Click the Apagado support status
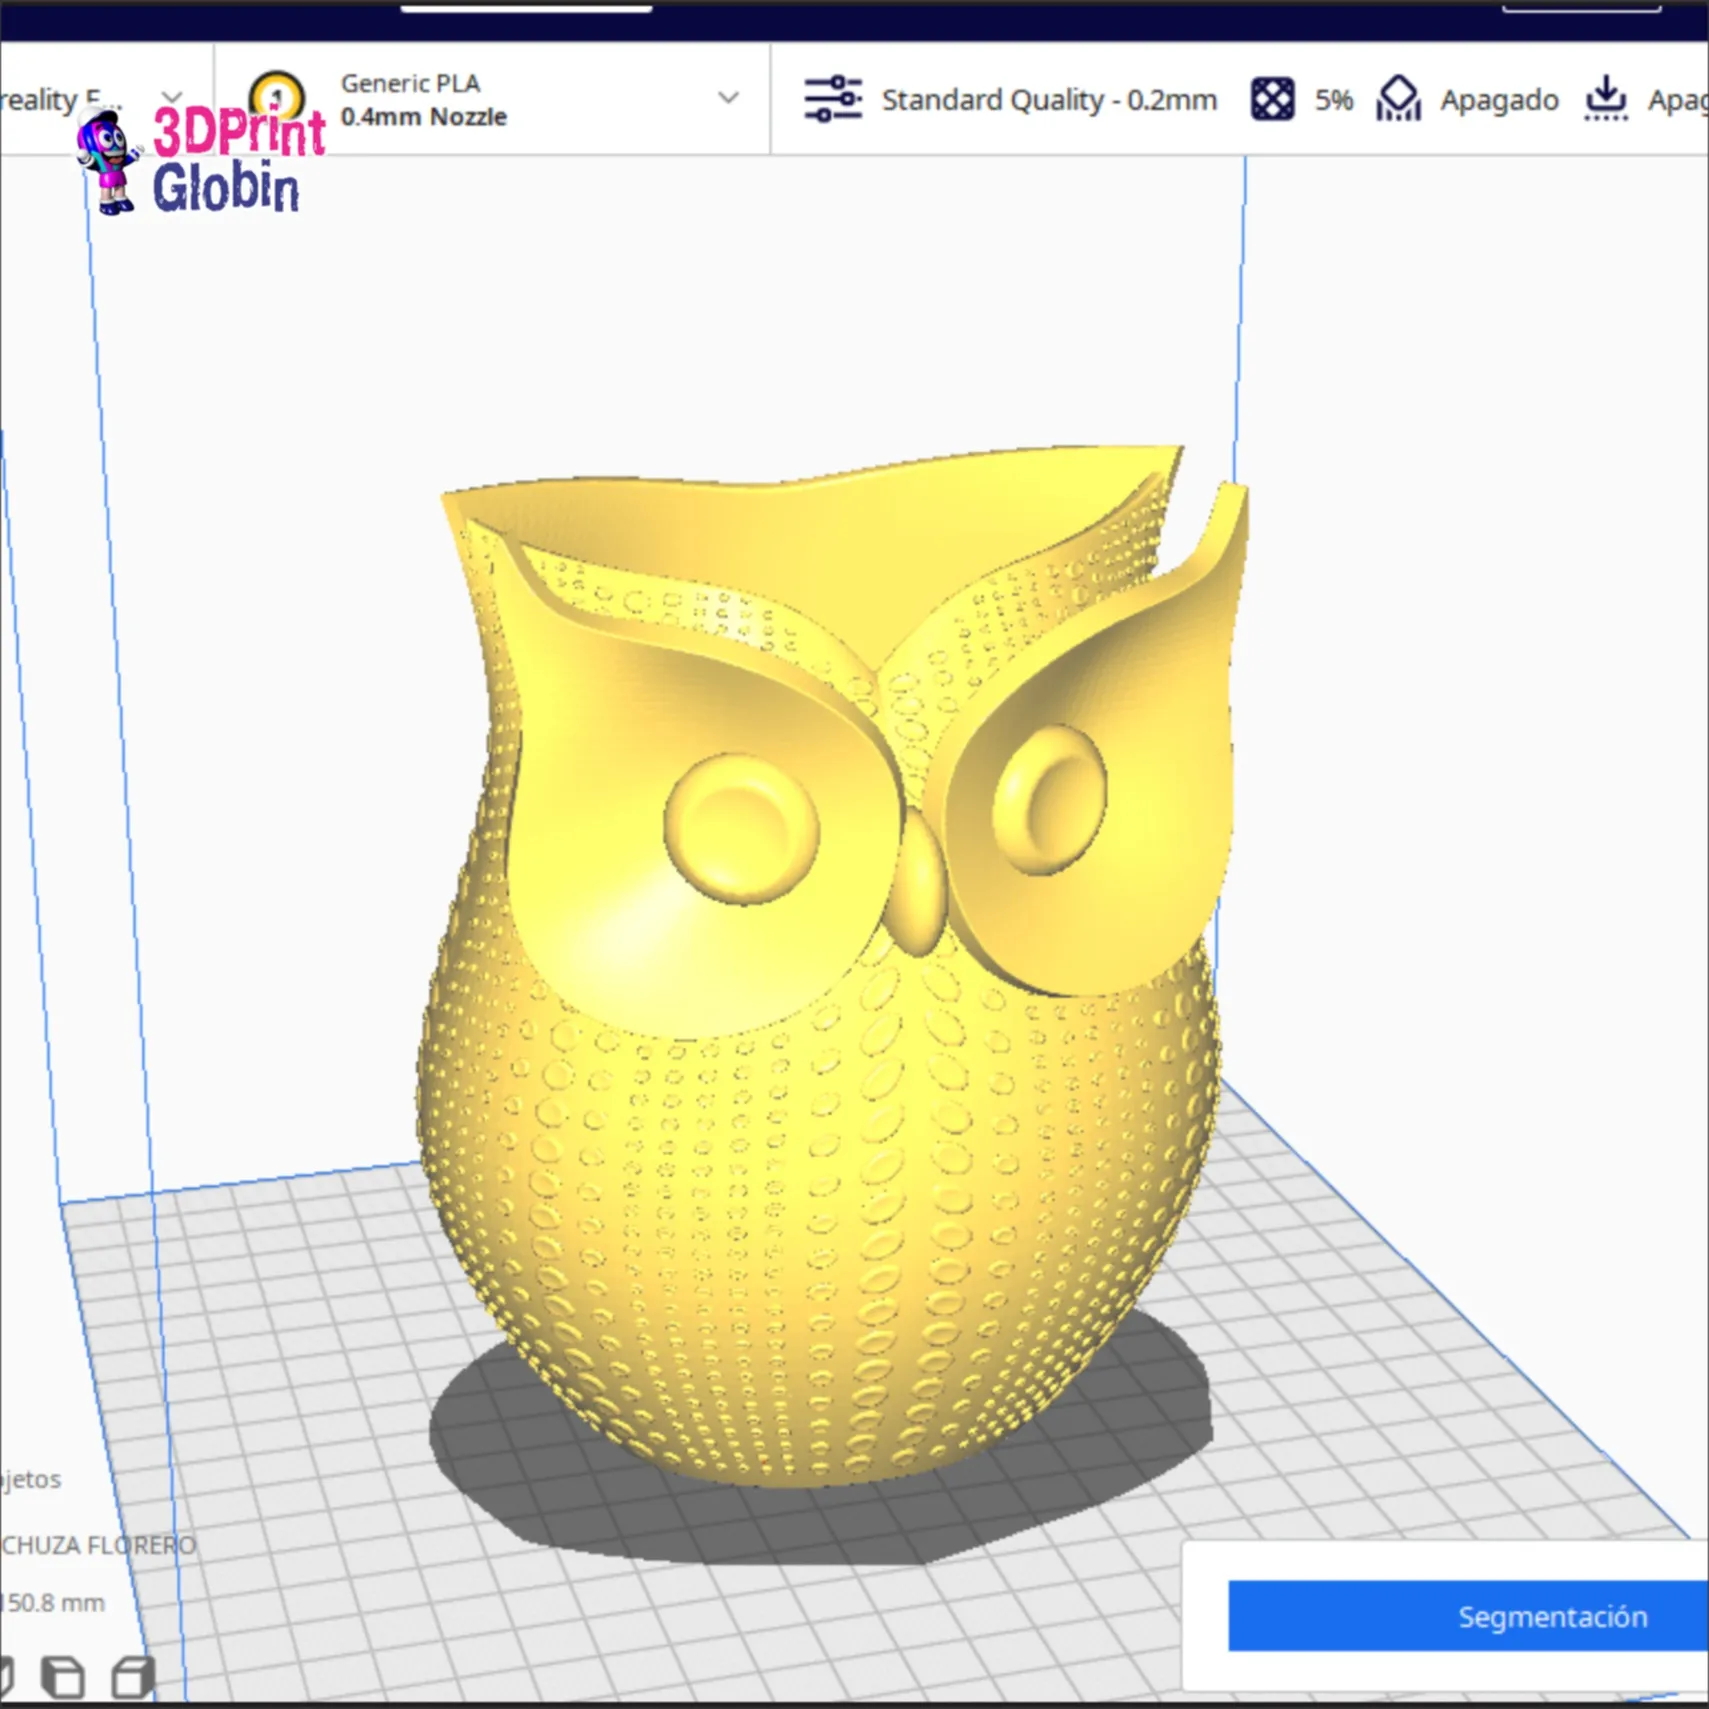Image resolution: width=1709 pixels, height=1709 pixels. pos(1499,100)
